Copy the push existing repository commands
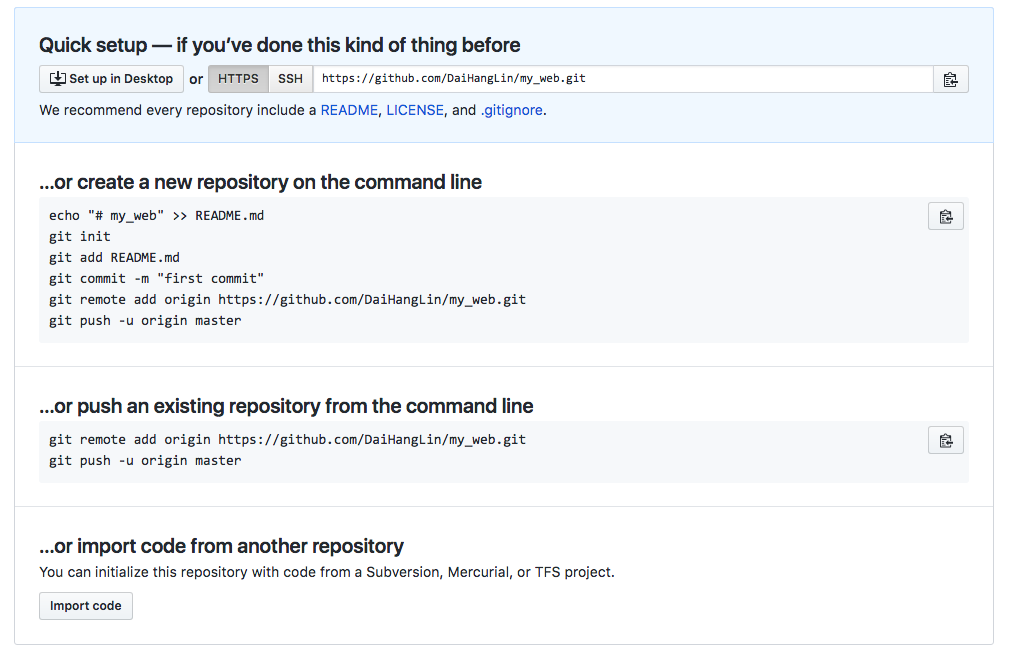 click(946, 441)
